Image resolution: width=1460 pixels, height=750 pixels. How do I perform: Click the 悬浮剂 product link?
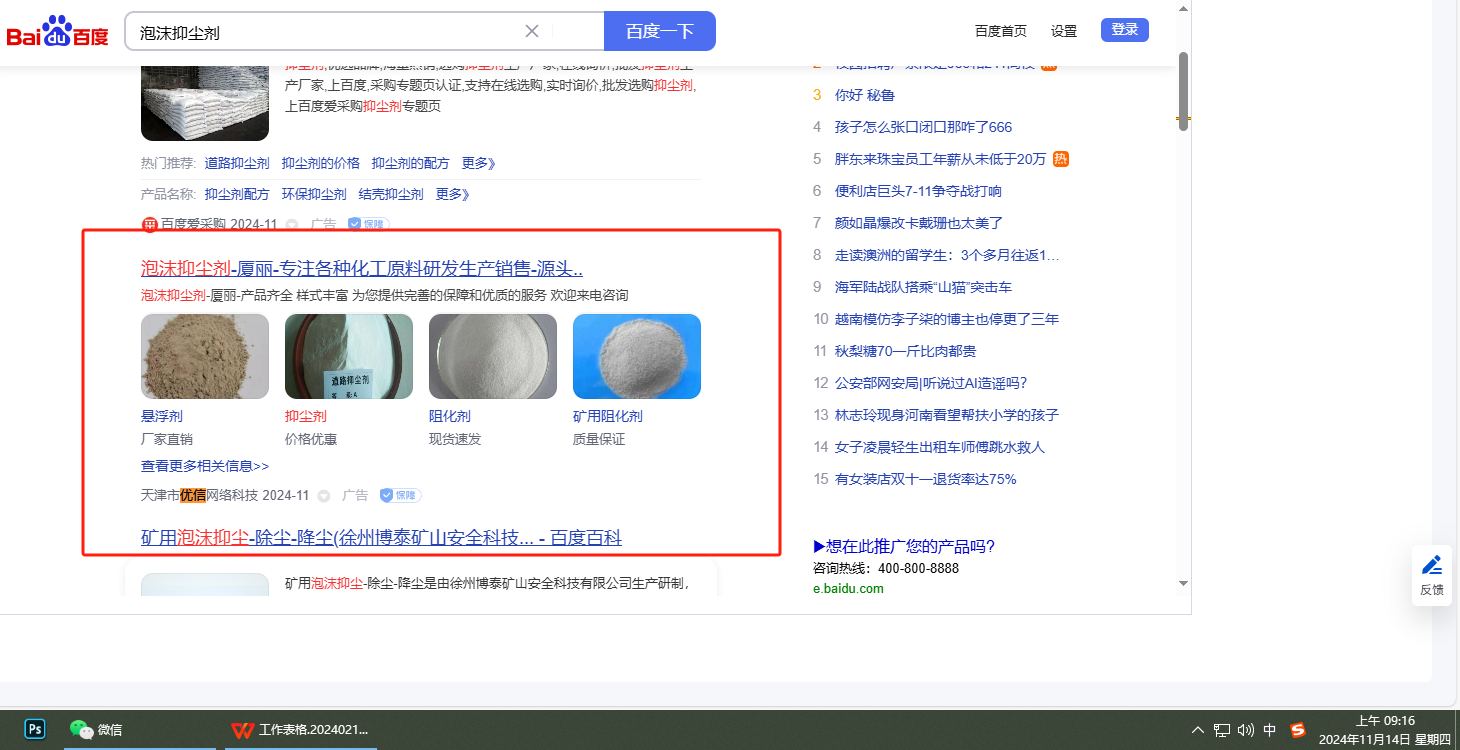coord(162,416)
